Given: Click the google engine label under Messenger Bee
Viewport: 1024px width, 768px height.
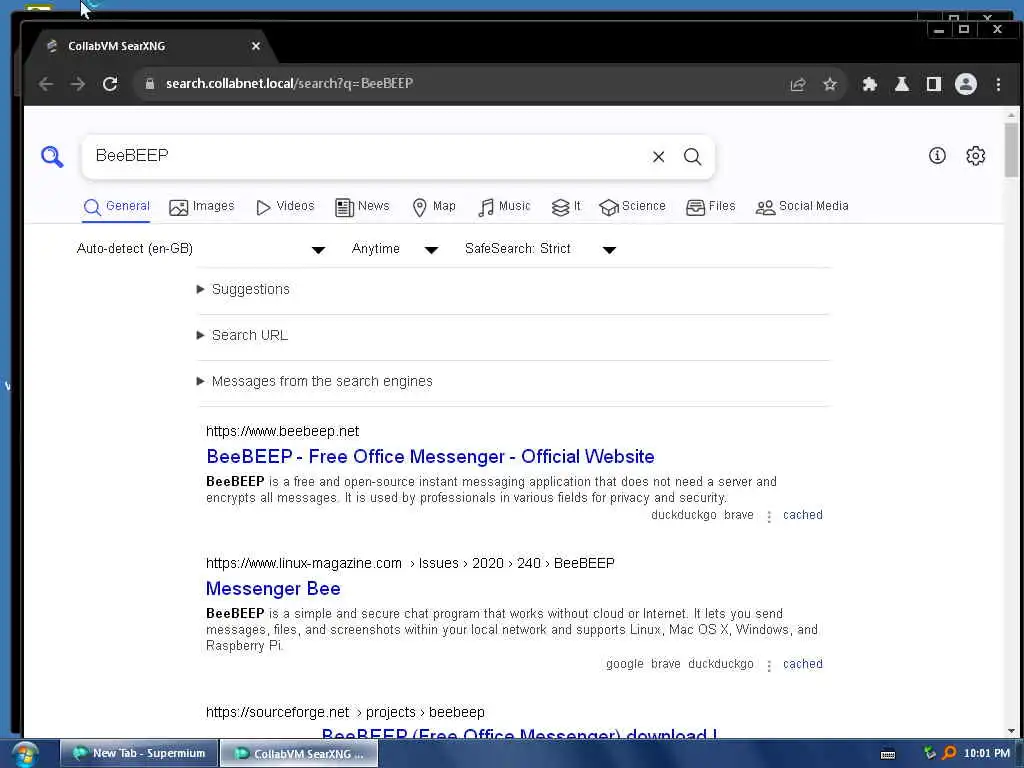Looking at the screenshot, I should click(x=624, y=664).
